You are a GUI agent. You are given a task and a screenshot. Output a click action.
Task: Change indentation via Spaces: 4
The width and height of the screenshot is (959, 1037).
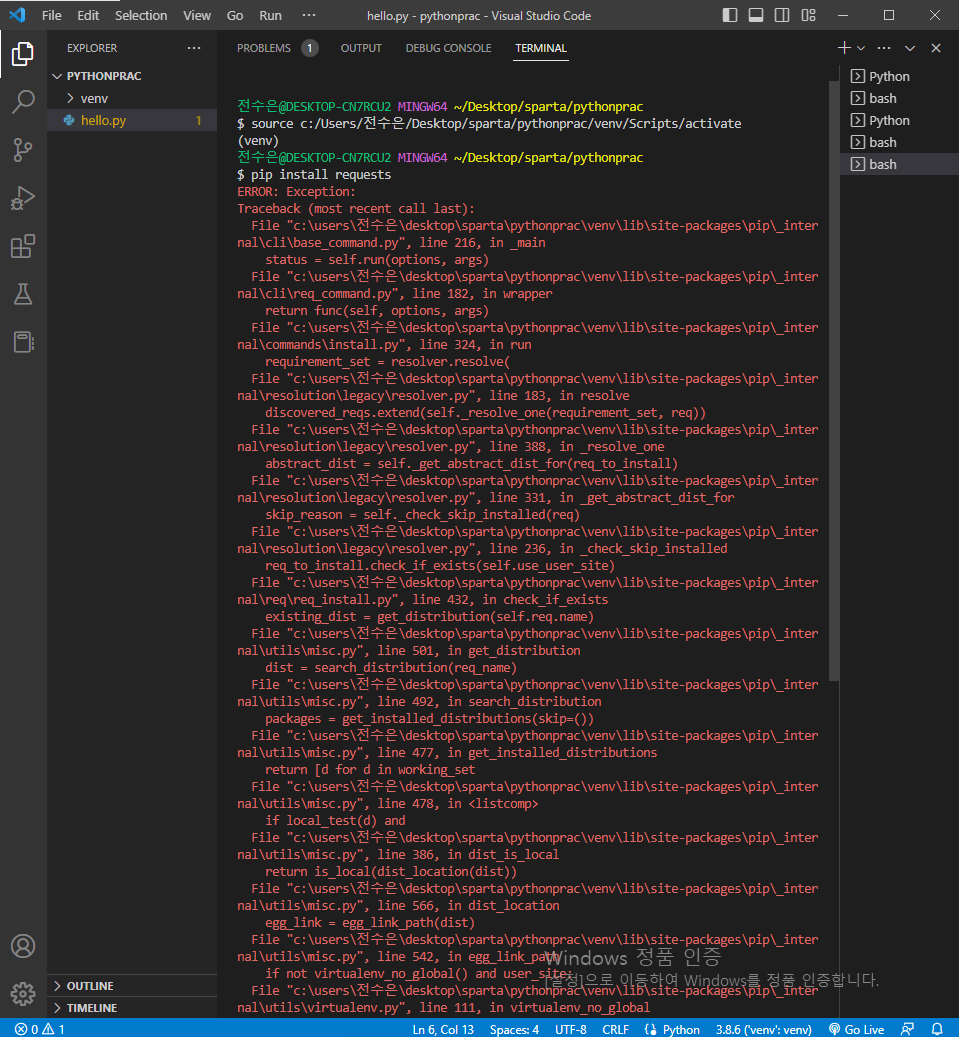pyautogui.click(x=515, y=1029)
